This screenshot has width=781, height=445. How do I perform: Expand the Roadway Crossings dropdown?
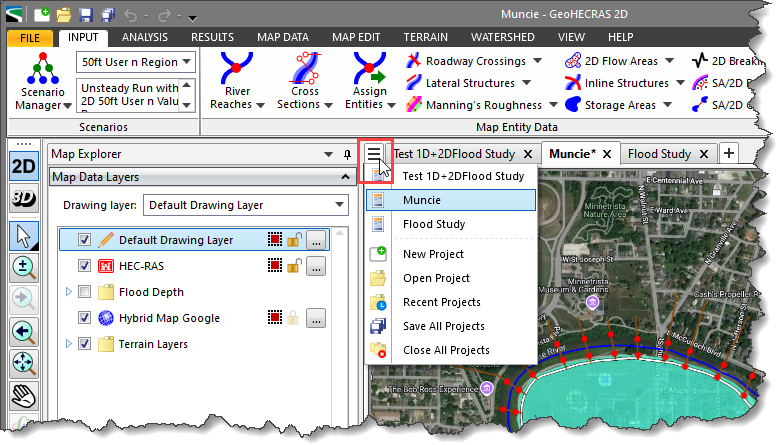538,62
